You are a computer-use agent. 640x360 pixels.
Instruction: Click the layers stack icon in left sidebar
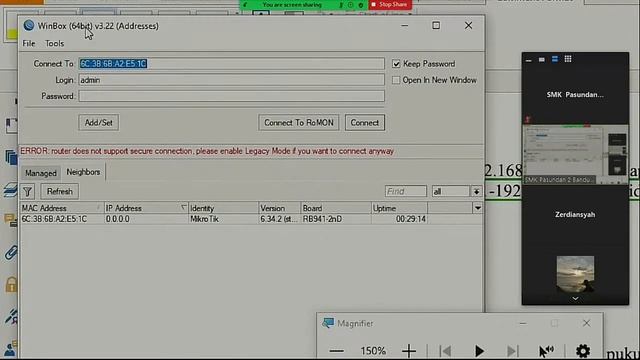pyautogui.click(x=11, y=190)
